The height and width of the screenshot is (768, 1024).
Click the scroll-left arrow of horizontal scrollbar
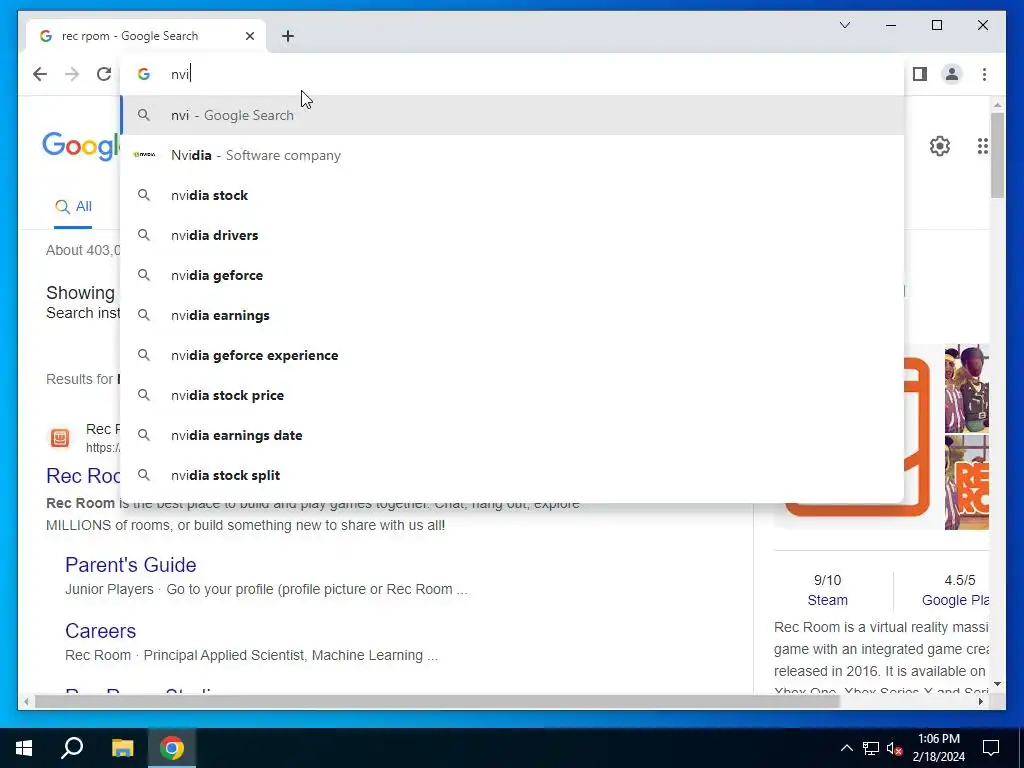(x=25, y=701)
